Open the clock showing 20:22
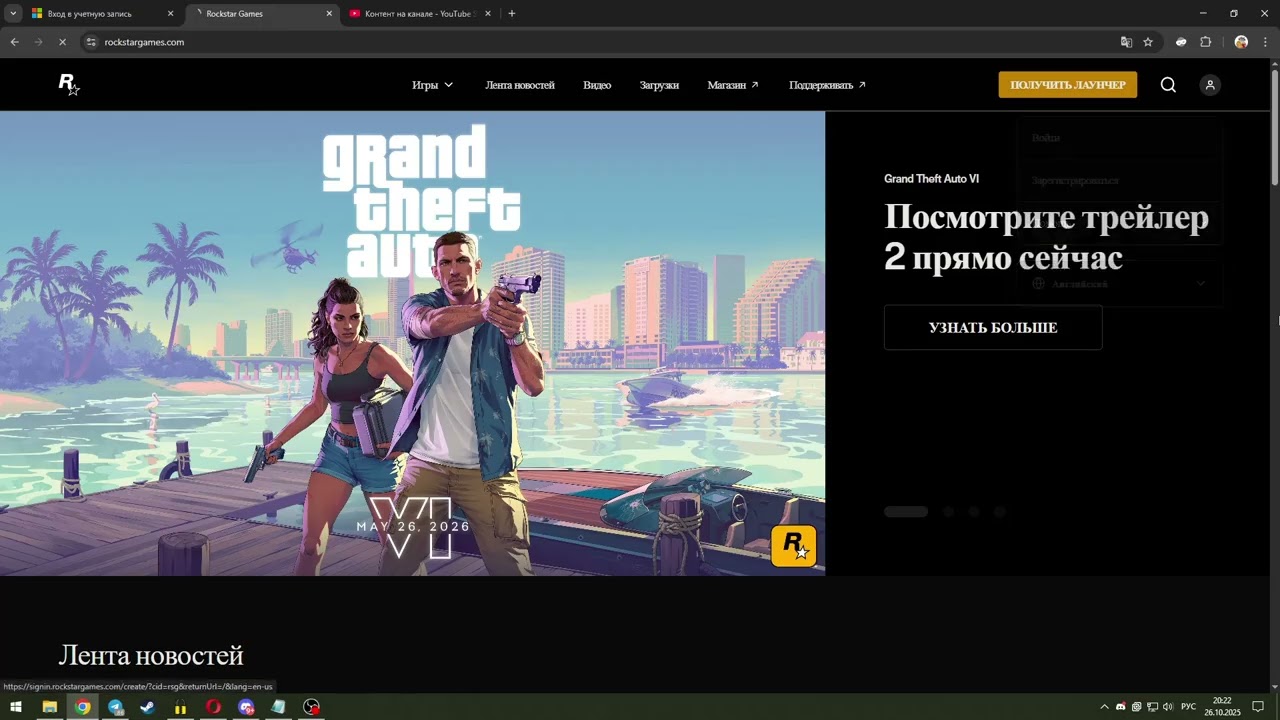 click(x=1222, y=707)
